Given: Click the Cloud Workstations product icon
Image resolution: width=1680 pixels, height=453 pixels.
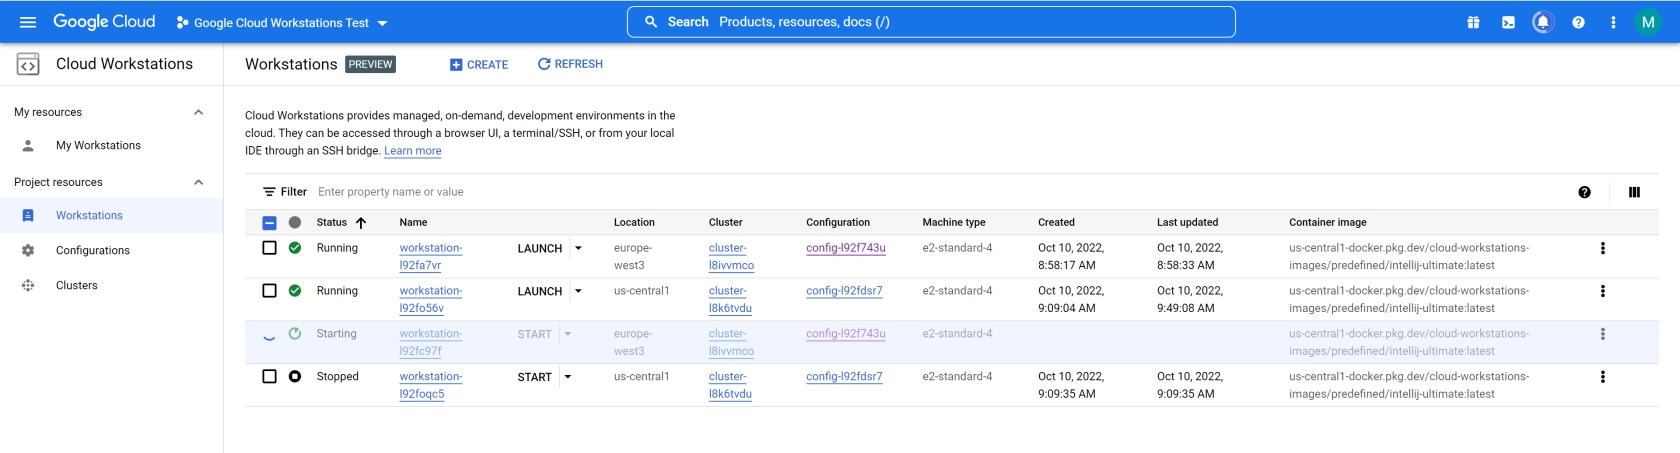Looking at the screenshot, I should pos(28,64).
